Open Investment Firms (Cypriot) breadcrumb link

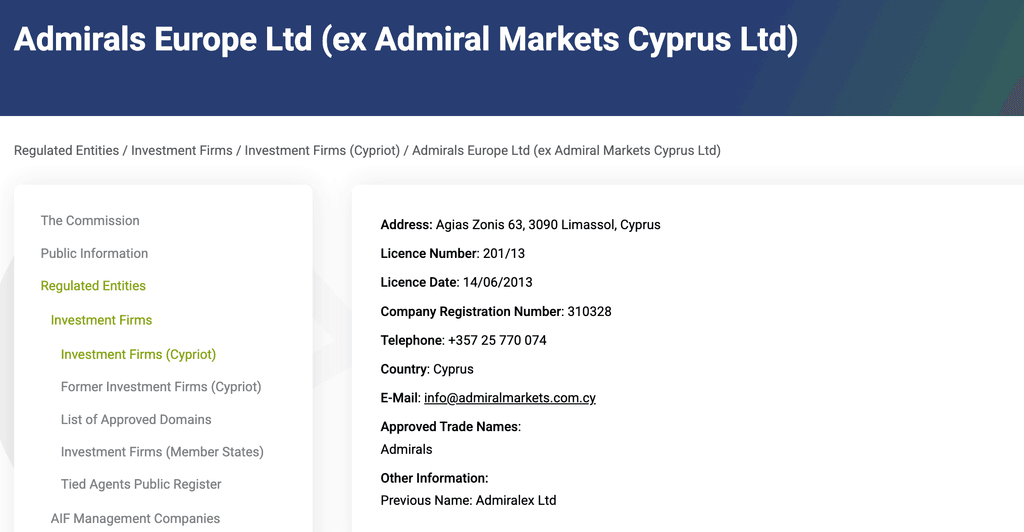(322, 151)
